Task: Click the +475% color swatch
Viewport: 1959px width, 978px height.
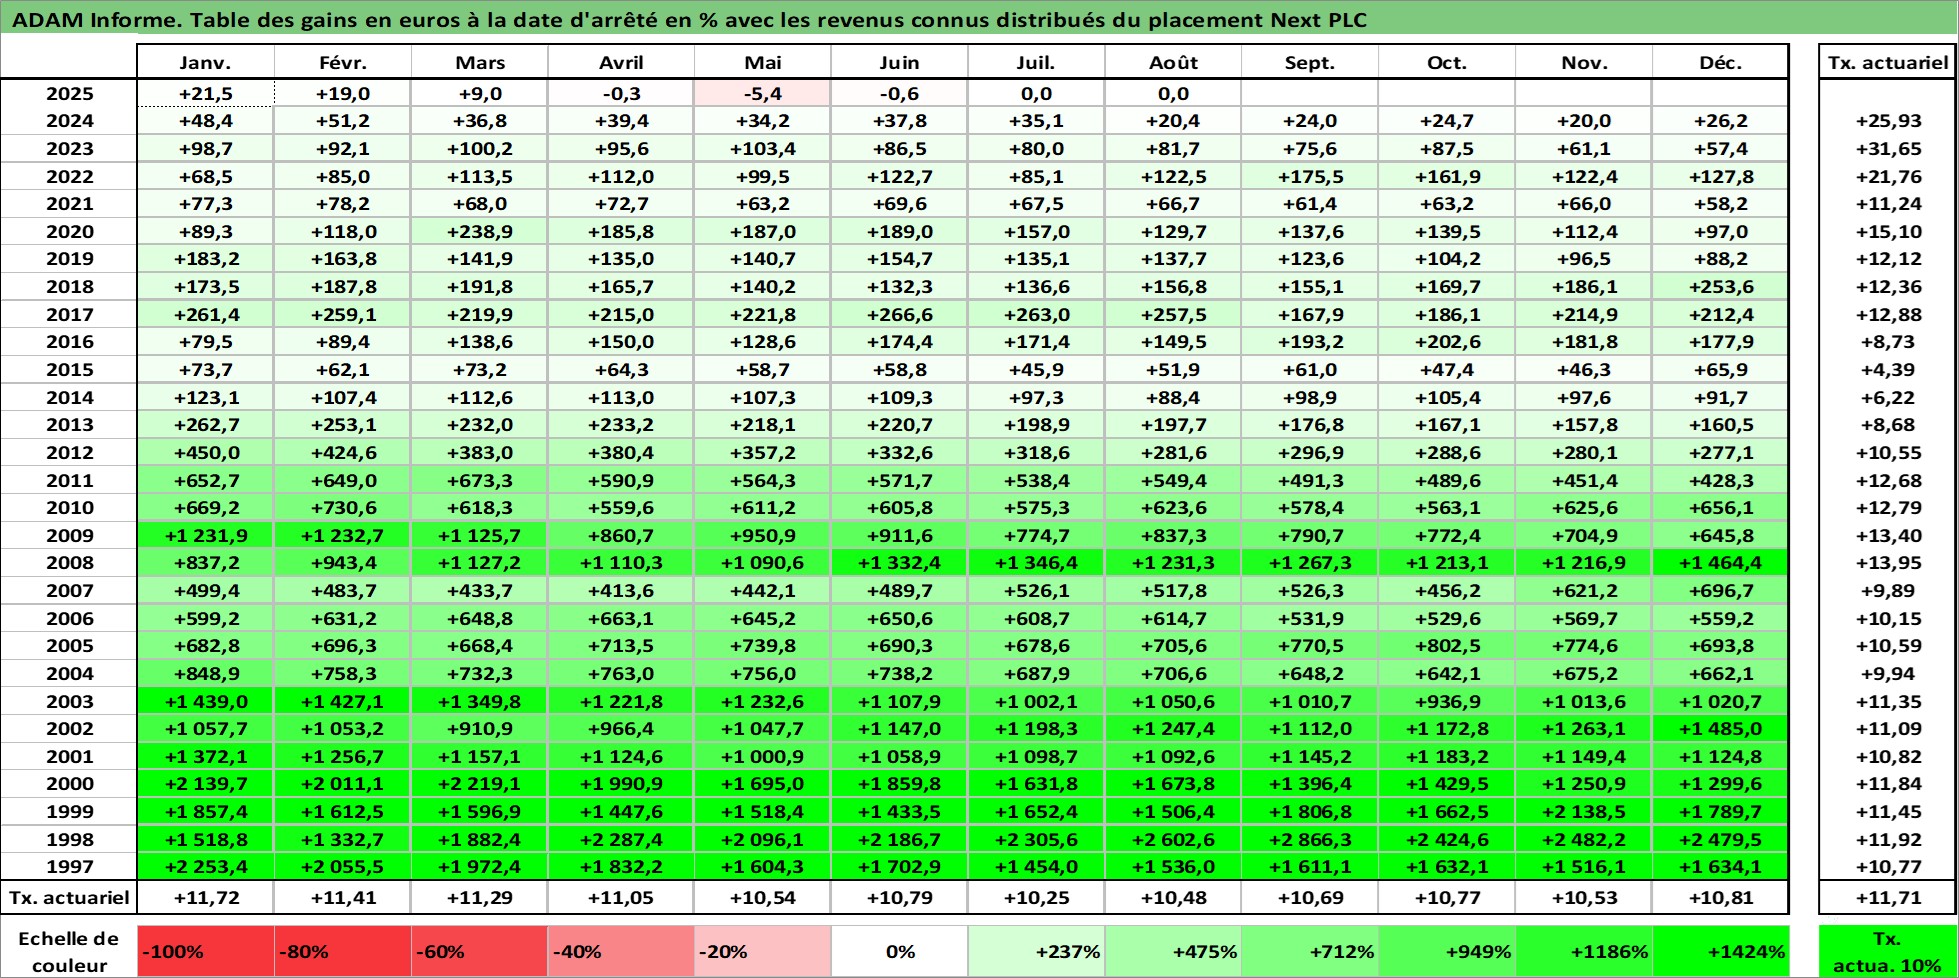Action: click(x=1173, y=952)
